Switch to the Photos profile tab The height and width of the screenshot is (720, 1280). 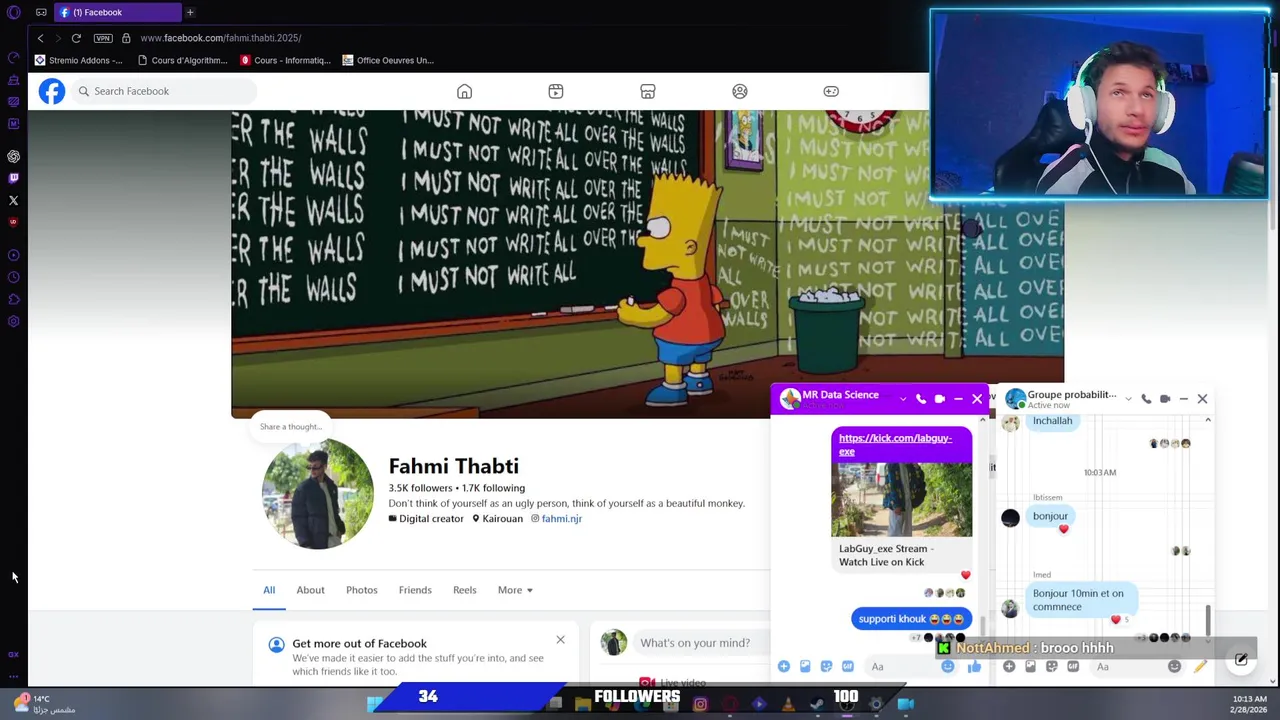tap(362, 590)
